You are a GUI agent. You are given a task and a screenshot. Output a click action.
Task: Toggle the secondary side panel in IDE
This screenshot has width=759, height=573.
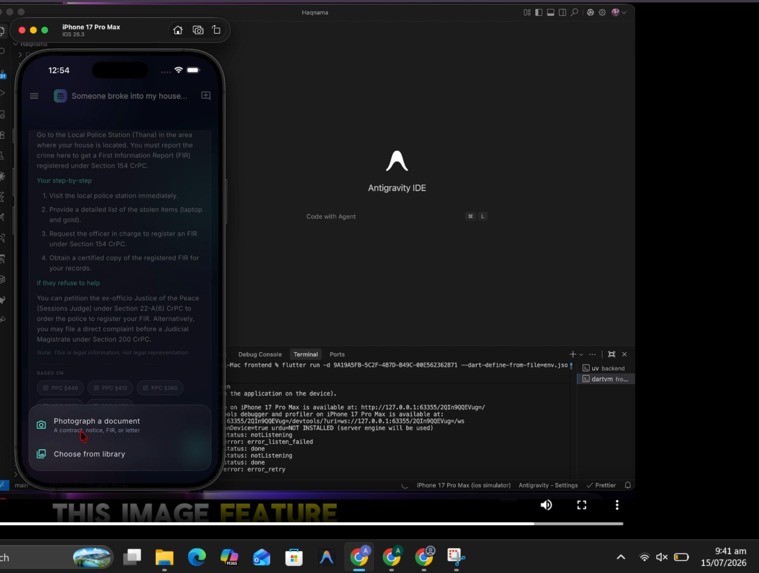562,13
